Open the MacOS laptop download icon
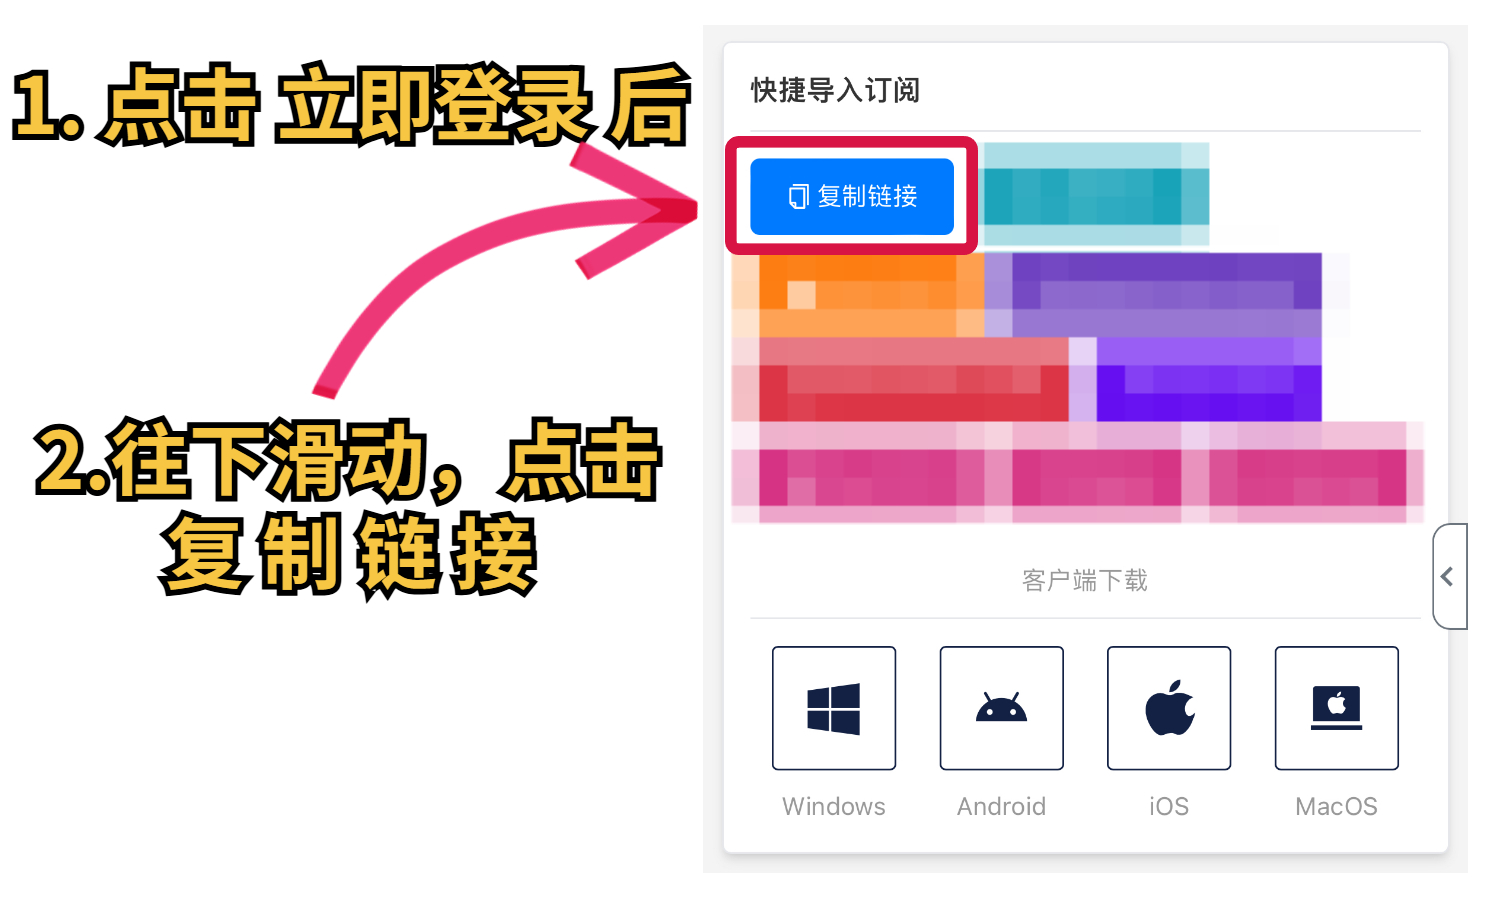Image resolution: width=1500 pixels, height=918 pixels. [1337, 708]
